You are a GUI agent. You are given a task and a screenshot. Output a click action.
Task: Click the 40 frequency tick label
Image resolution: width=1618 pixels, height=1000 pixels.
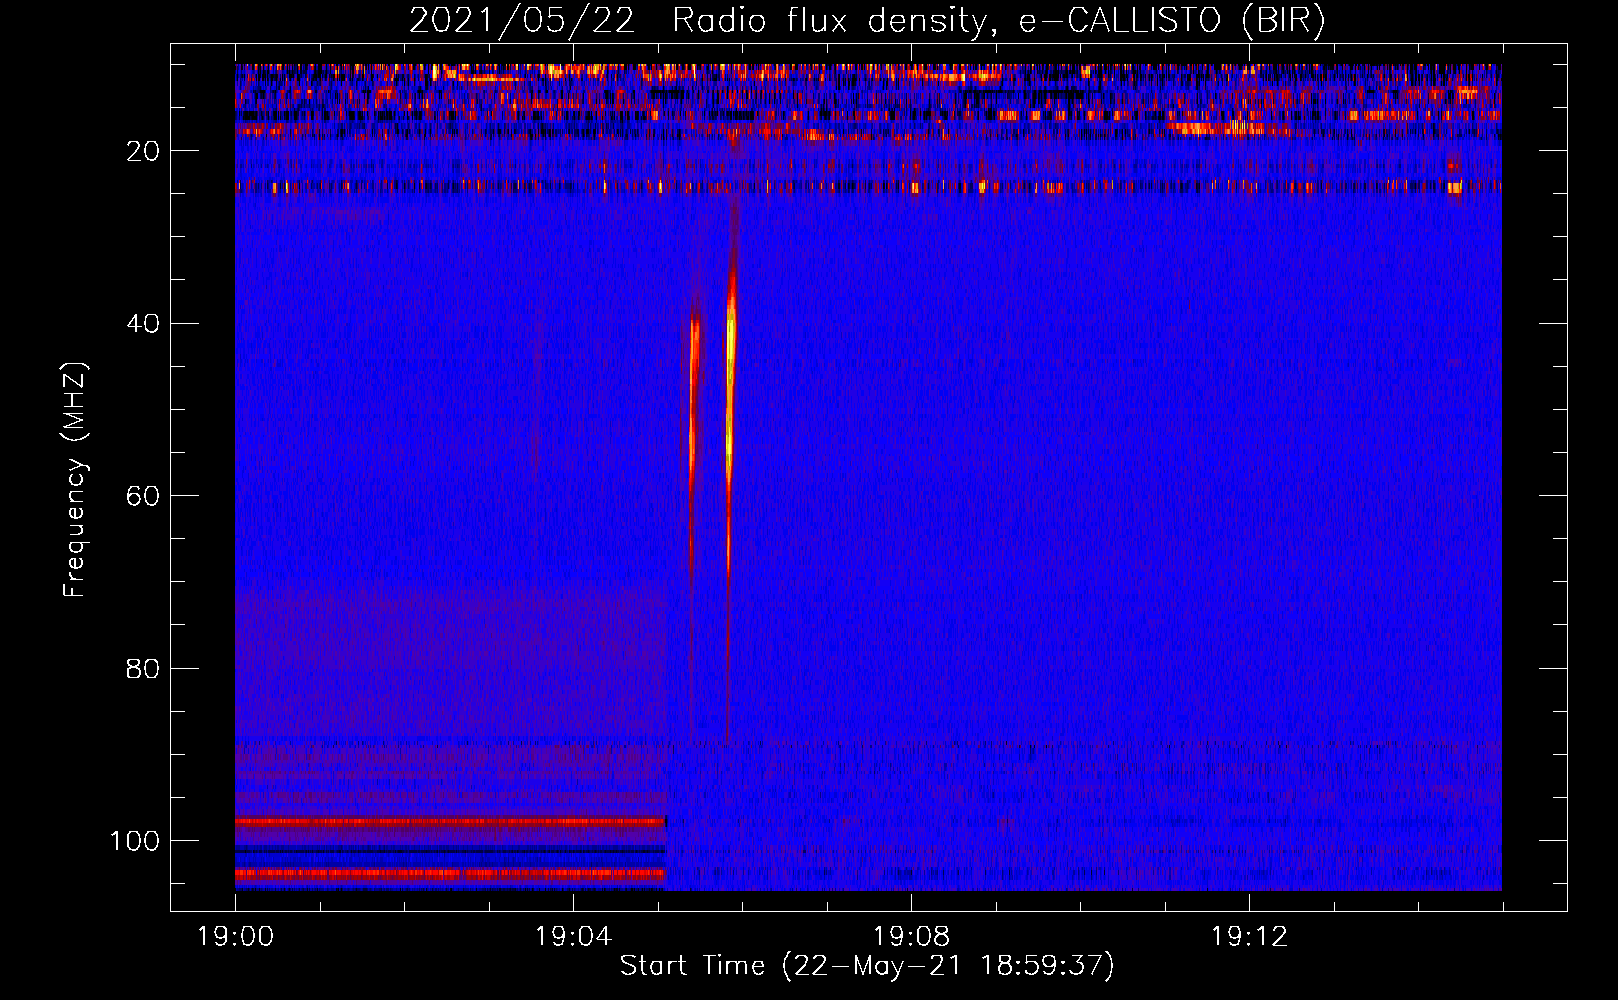(143, 323)
